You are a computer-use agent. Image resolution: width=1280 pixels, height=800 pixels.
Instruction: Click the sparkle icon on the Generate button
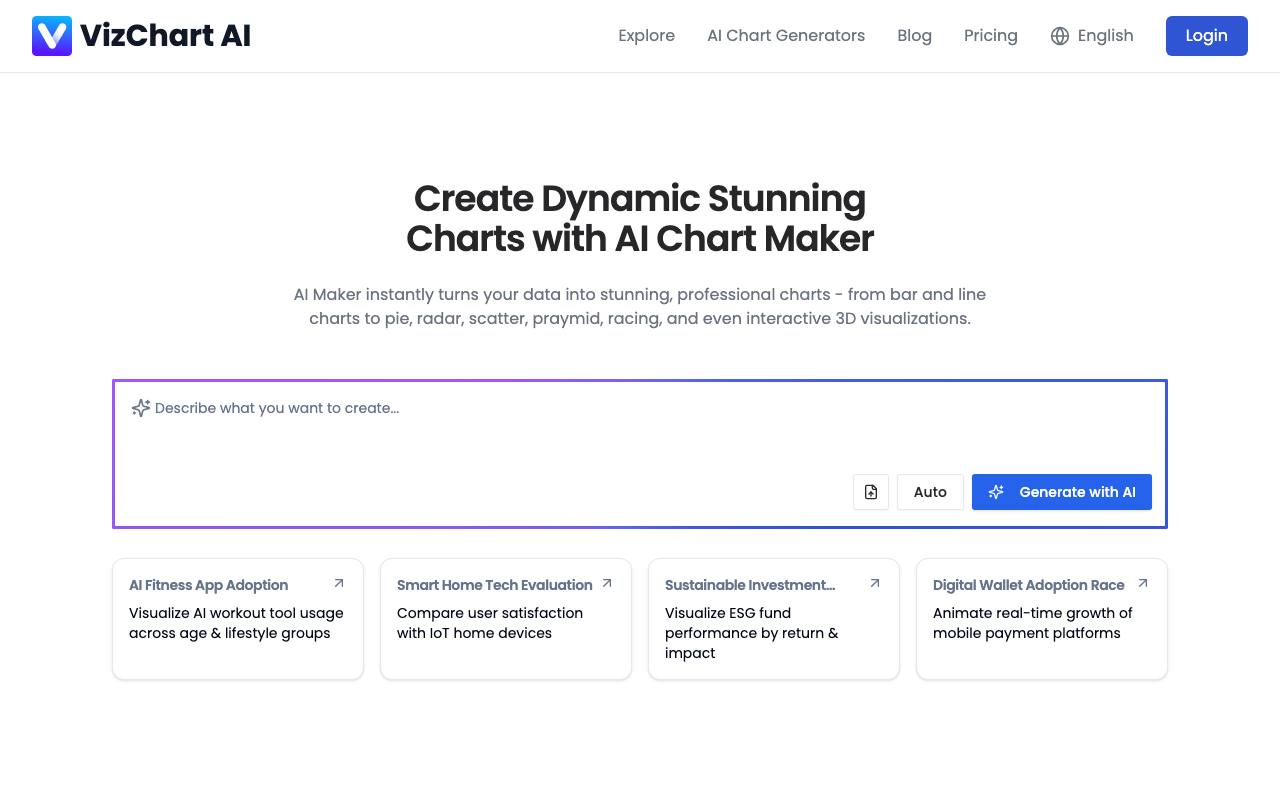coord(996,492)
